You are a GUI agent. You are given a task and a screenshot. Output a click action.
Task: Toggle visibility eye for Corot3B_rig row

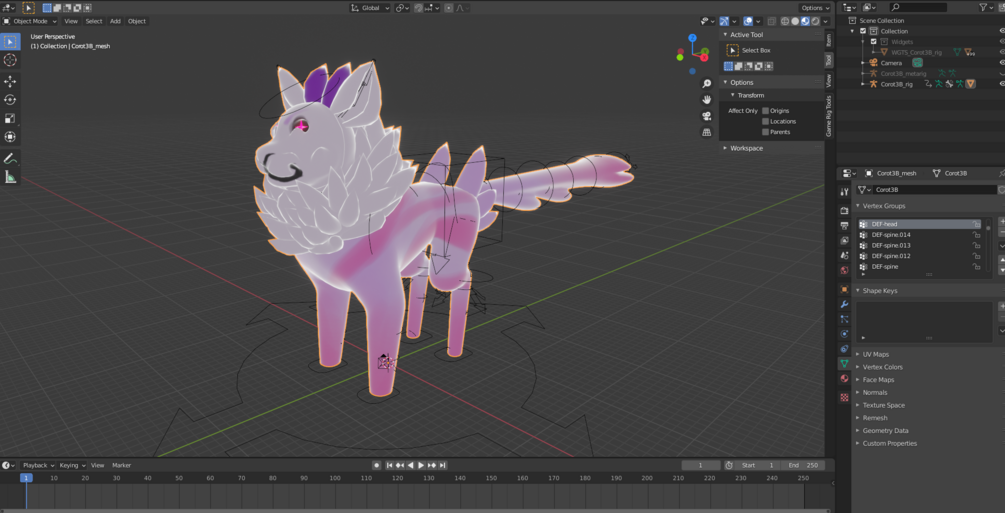click(x=1002, y=84)
